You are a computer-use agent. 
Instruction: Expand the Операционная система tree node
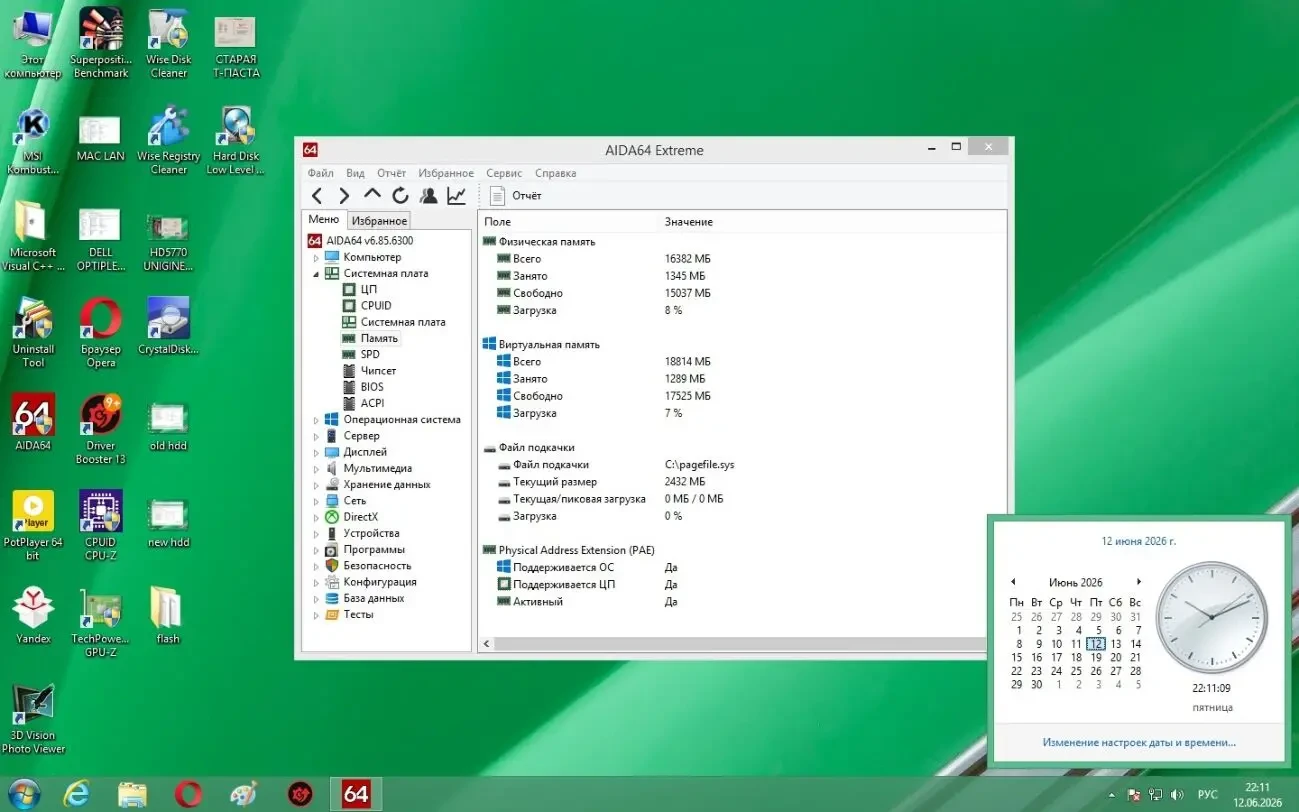(317, 420)
